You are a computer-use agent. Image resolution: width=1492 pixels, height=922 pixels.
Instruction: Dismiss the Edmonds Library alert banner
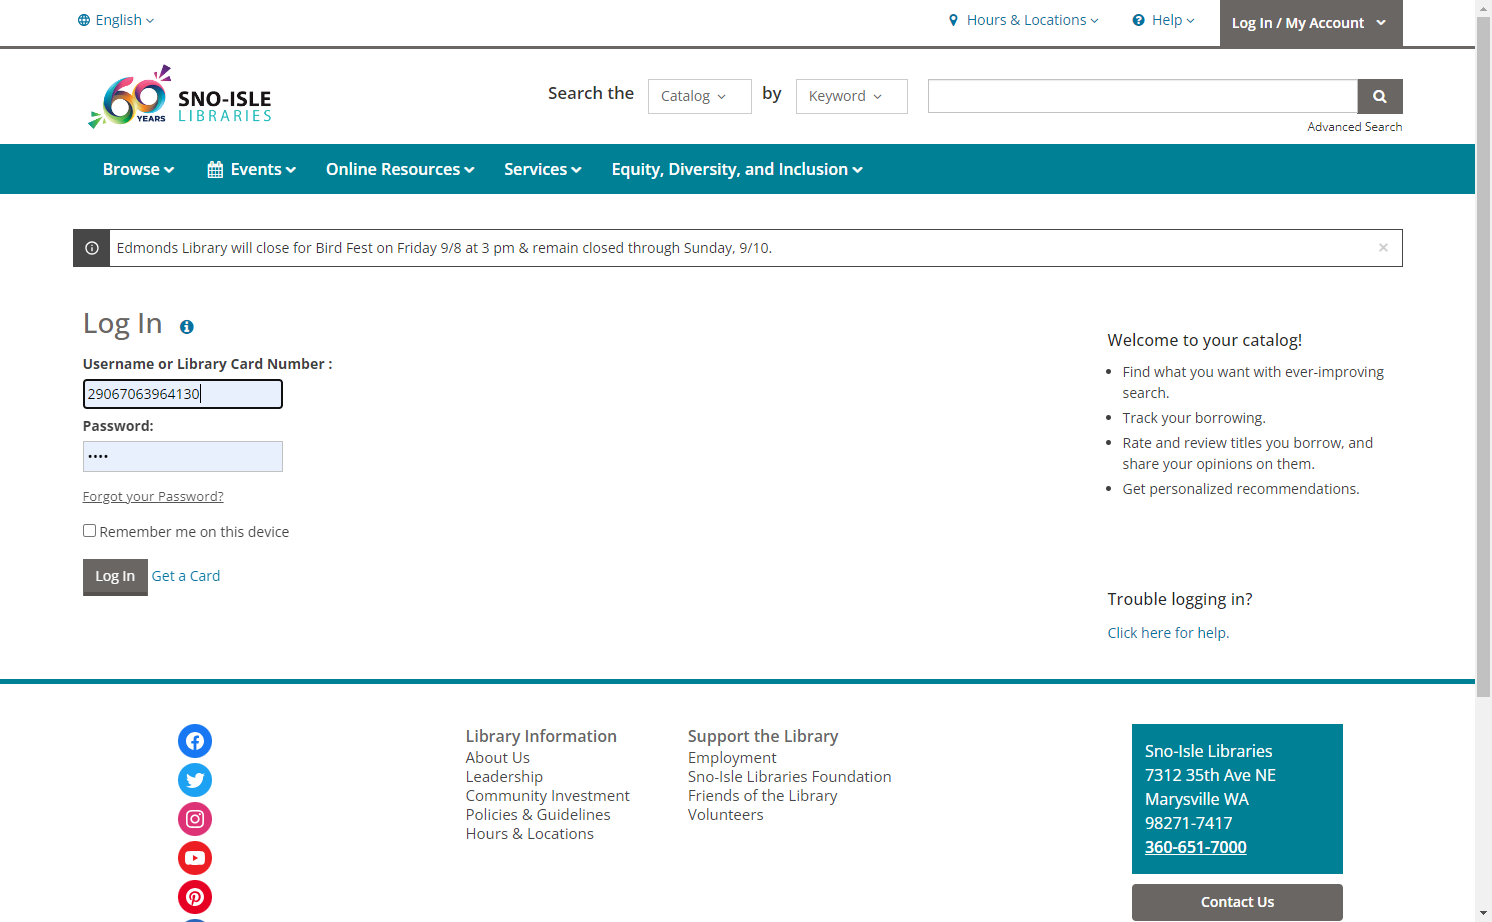click(x=1383, y=248)
